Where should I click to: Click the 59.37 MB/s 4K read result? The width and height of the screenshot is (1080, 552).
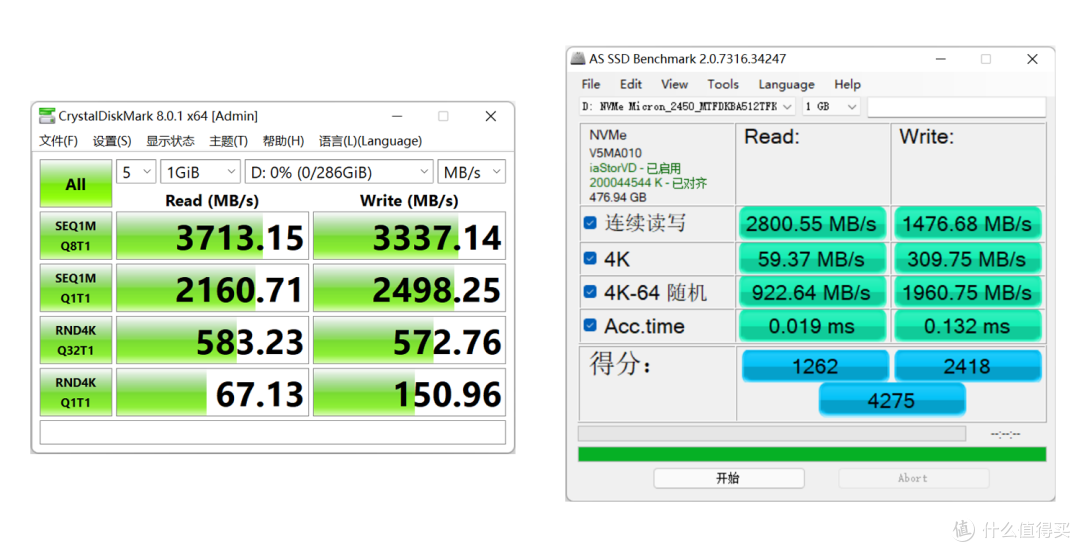point(812,259)
